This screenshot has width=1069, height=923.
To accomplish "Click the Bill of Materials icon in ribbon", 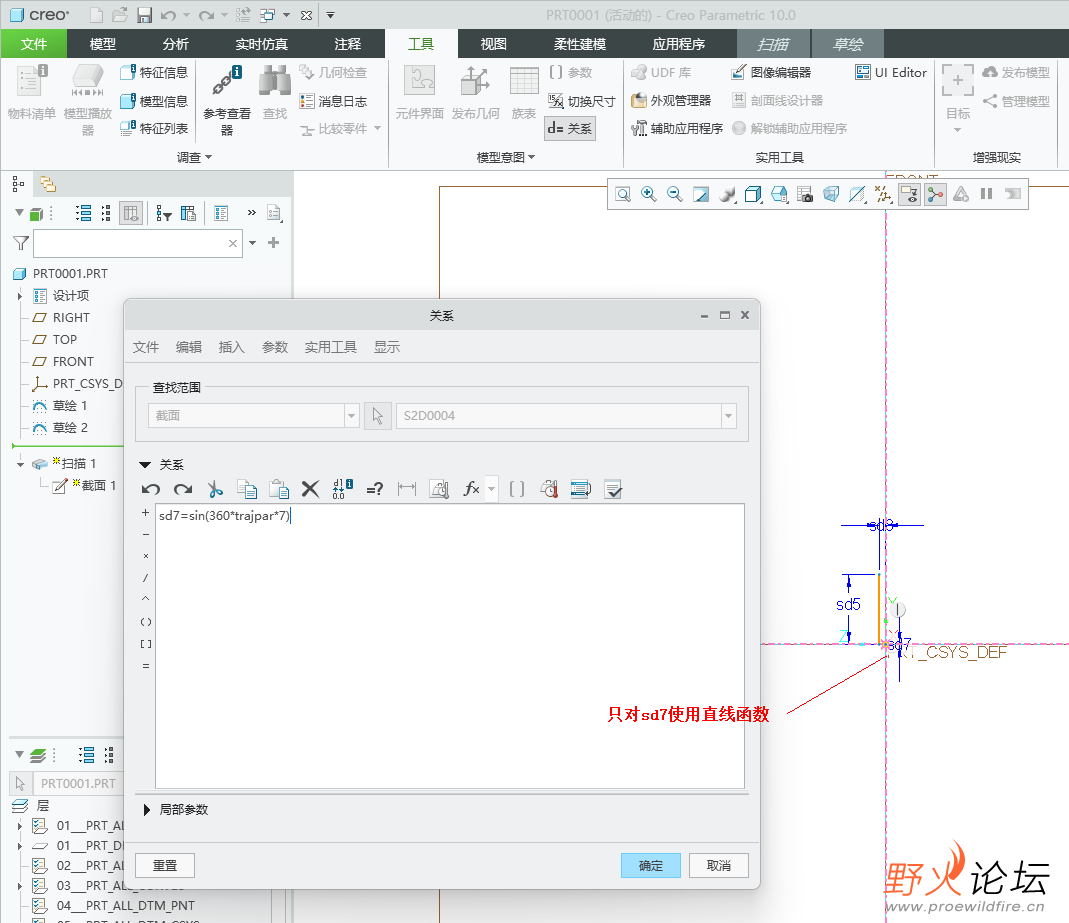I will [x=31, y=93].
